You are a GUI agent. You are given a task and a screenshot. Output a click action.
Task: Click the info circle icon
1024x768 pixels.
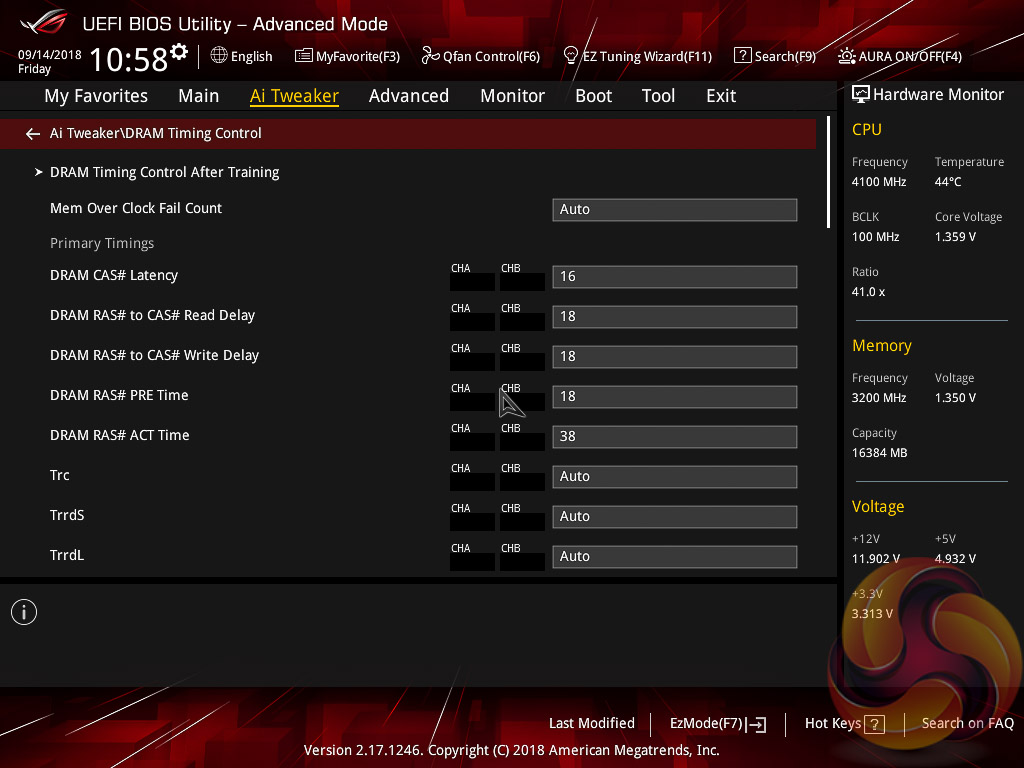click(24, 612)
